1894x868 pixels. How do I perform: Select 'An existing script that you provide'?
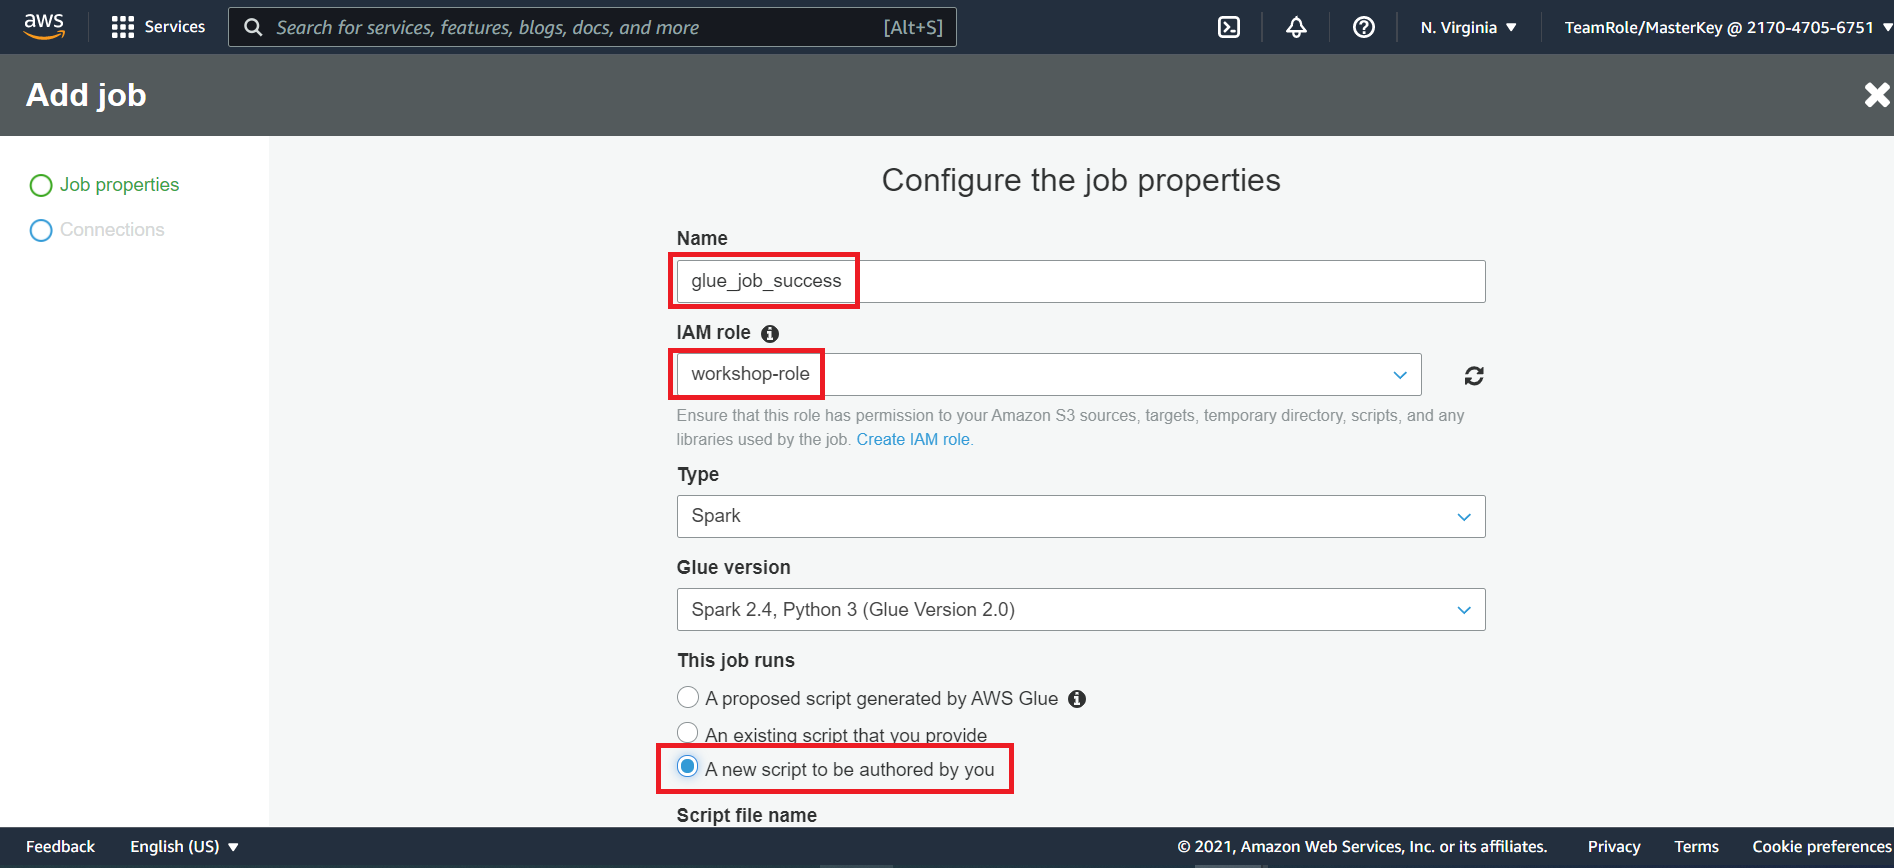(688, 733)
